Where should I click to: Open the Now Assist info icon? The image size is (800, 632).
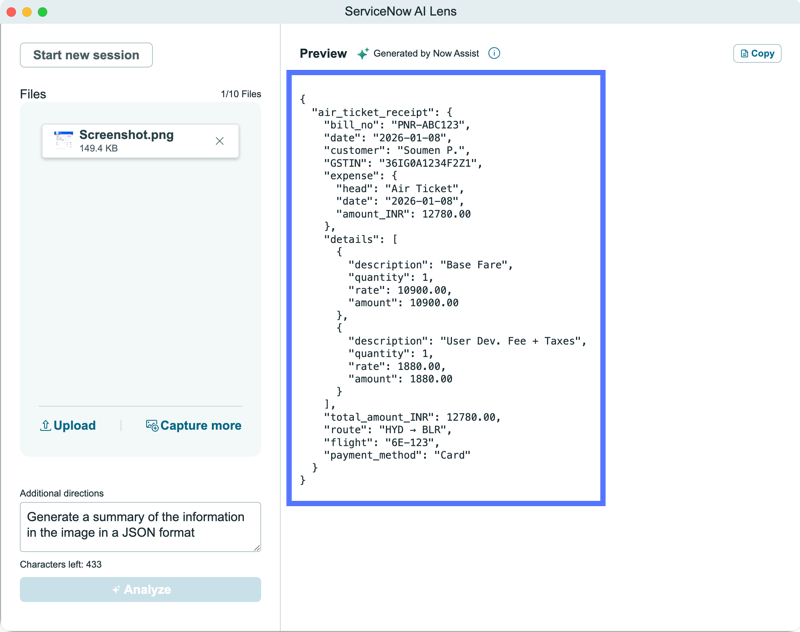(494, 53)
